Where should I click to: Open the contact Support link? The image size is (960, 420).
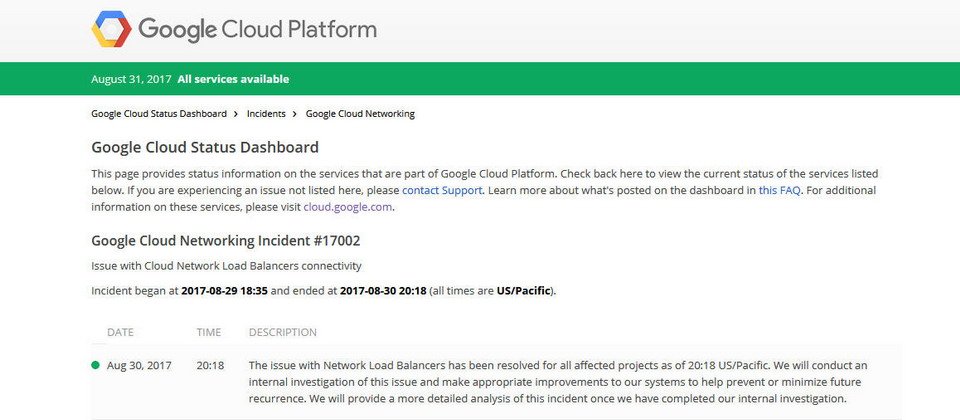click(x=442, y=190)
